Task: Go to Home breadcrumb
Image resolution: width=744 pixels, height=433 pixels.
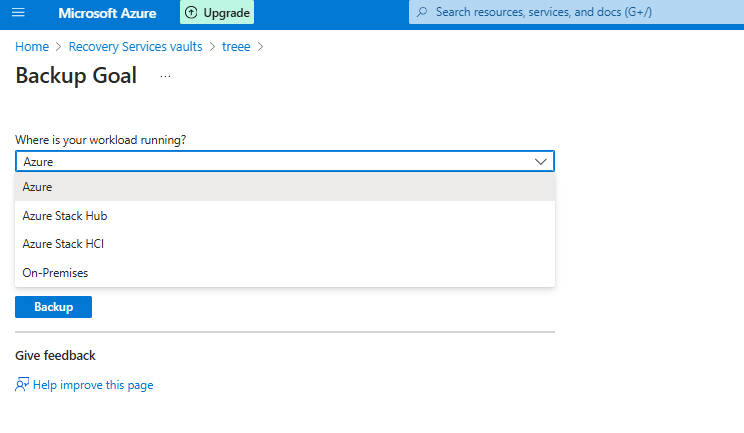Action: tap(32, 46)
